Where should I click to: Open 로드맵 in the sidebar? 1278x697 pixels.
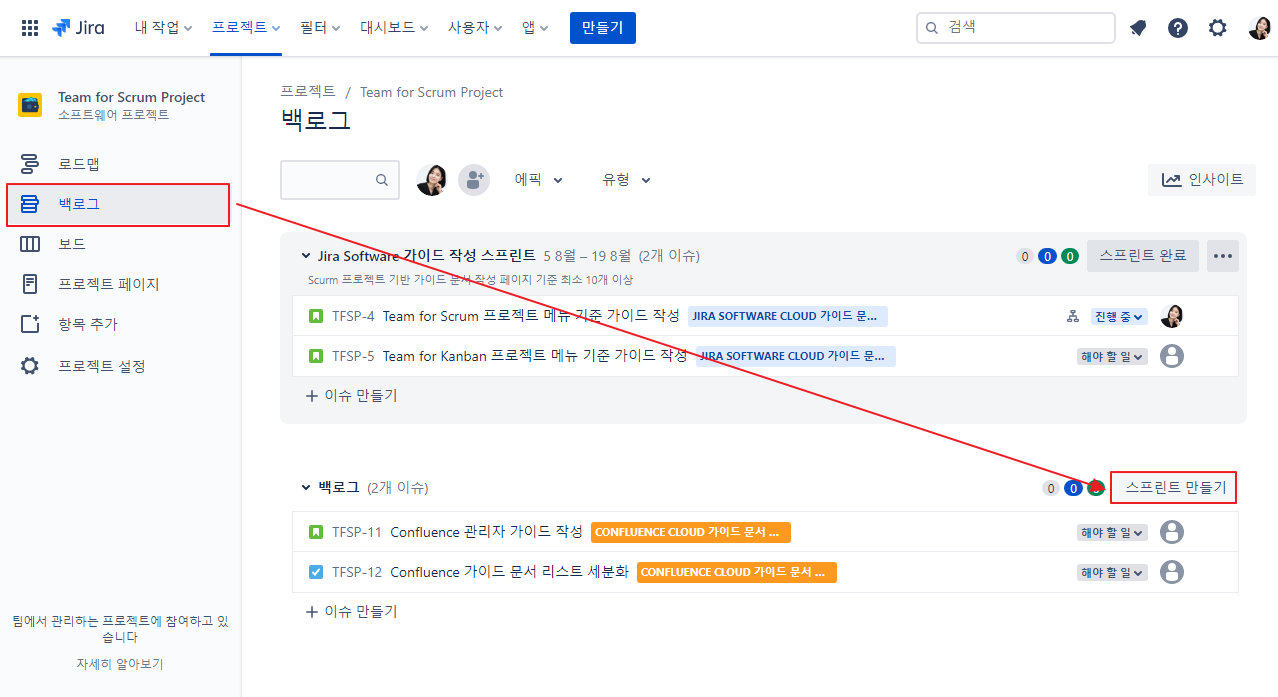coord(120,164)
